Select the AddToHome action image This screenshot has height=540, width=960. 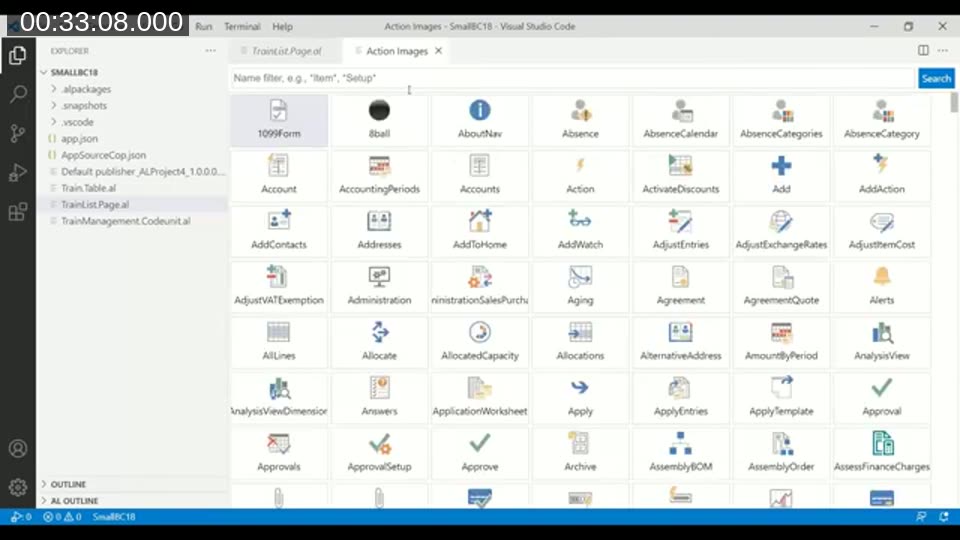[479, 231]
